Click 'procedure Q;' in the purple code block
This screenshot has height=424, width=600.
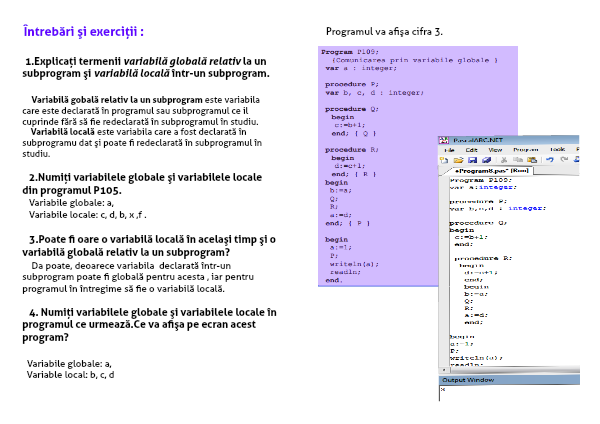352,109
